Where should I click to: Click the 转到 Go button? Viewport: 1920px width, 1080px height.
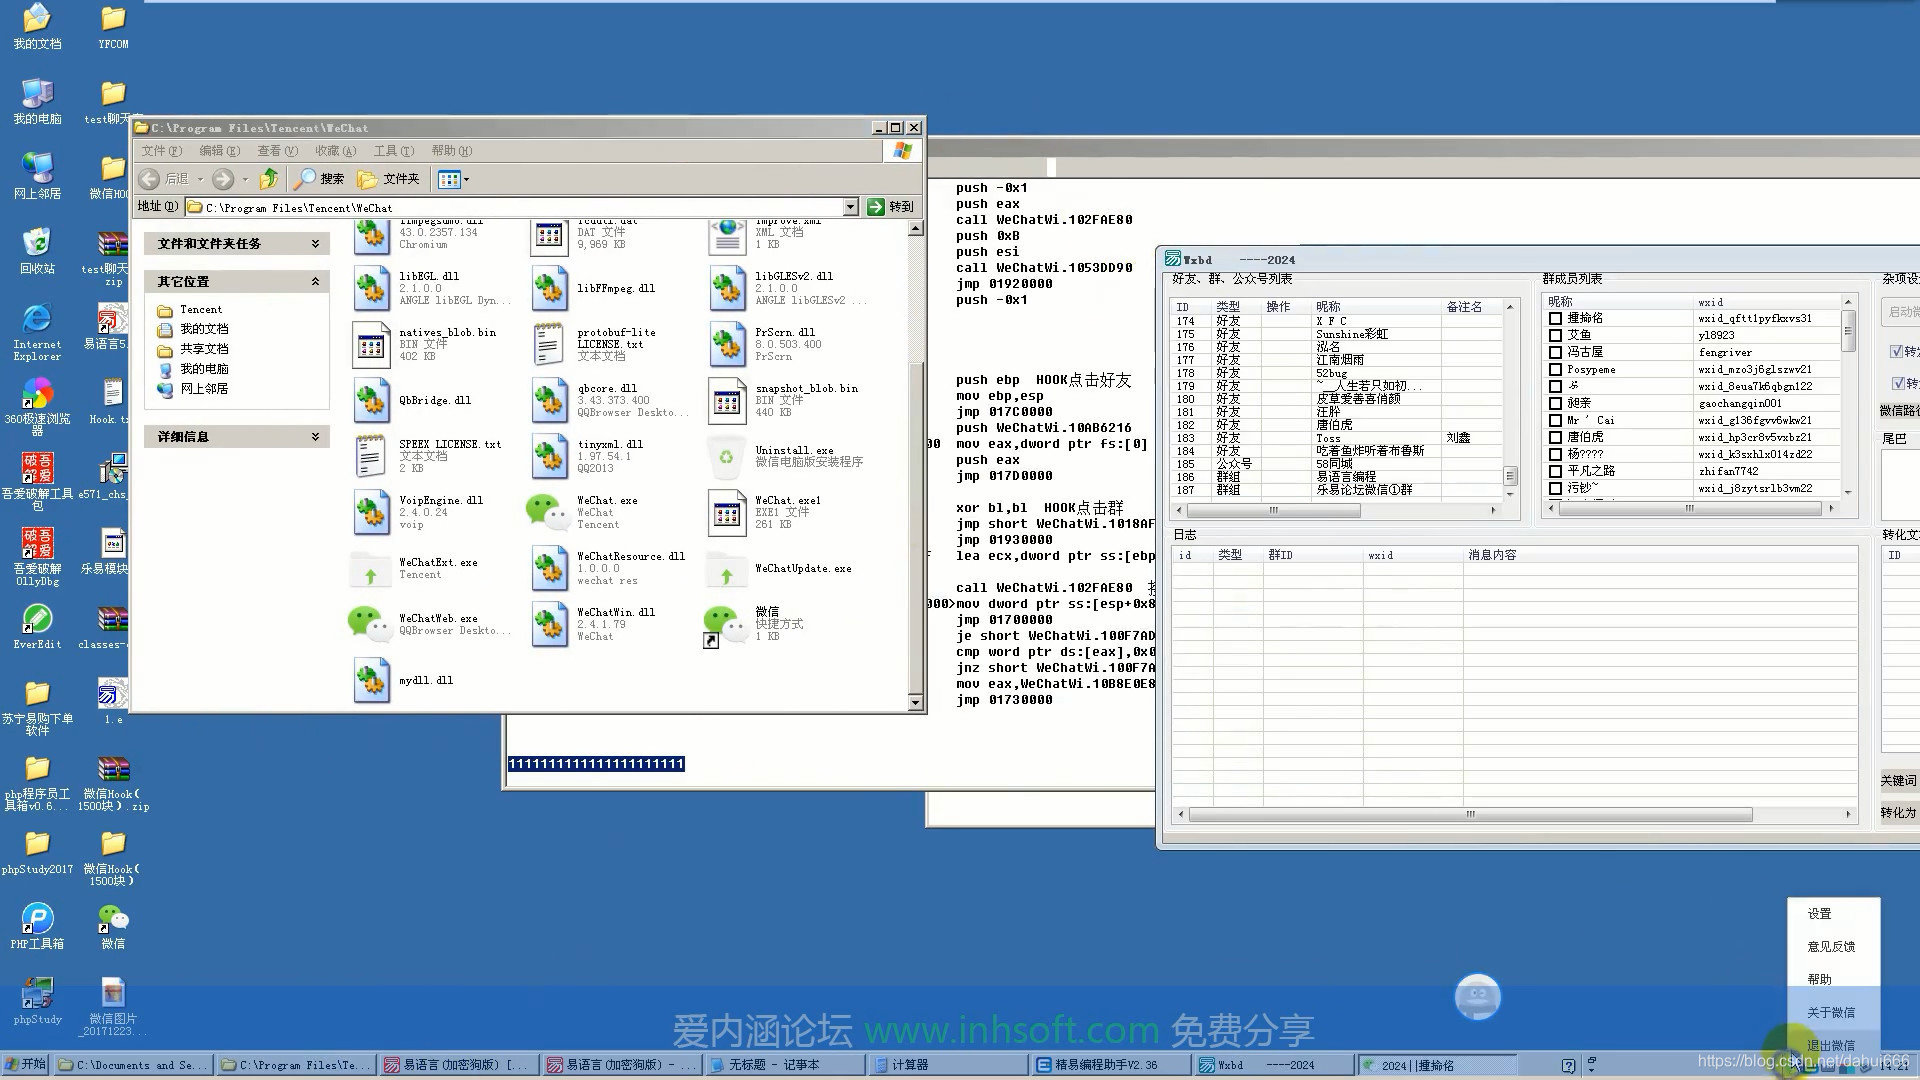point(891,207)
